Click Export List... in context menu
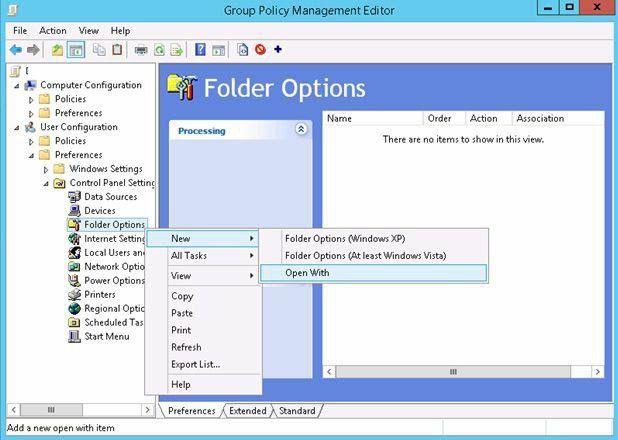618x440 pixels. point(203,364)
